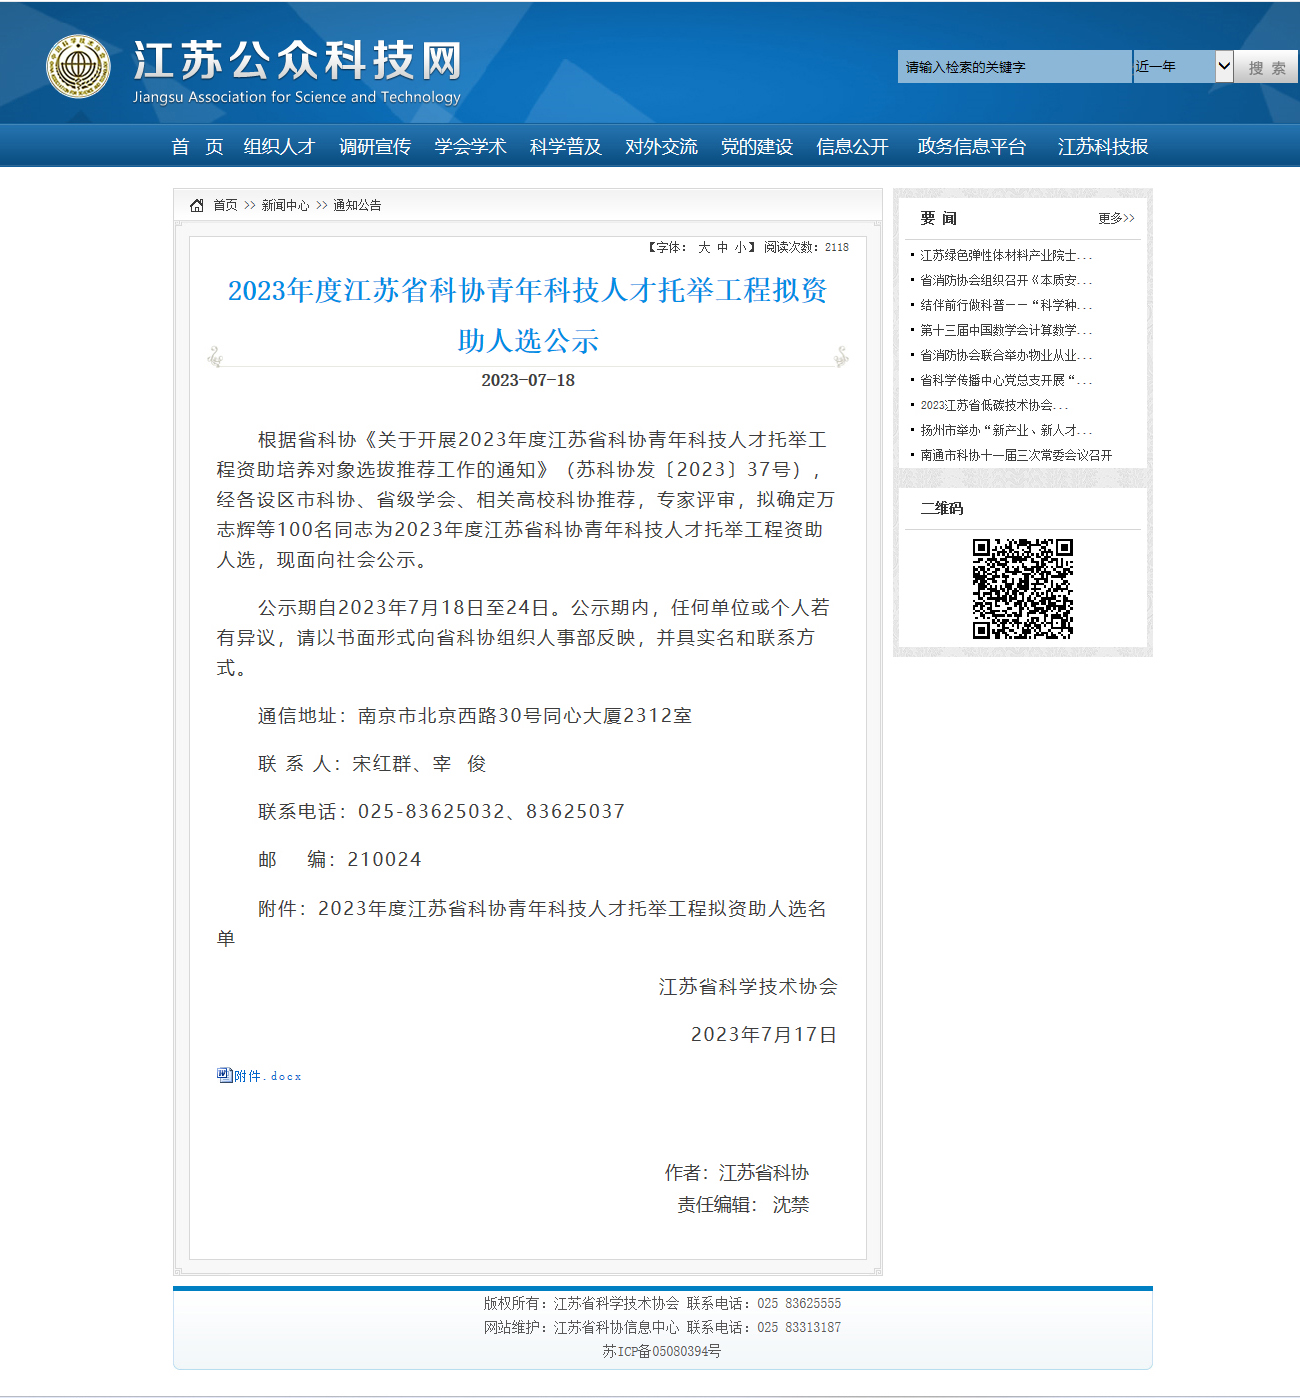Open the 政务信息平台 menu
This screenshot has width=1300, height=1398.
click(x=972, y=147)
